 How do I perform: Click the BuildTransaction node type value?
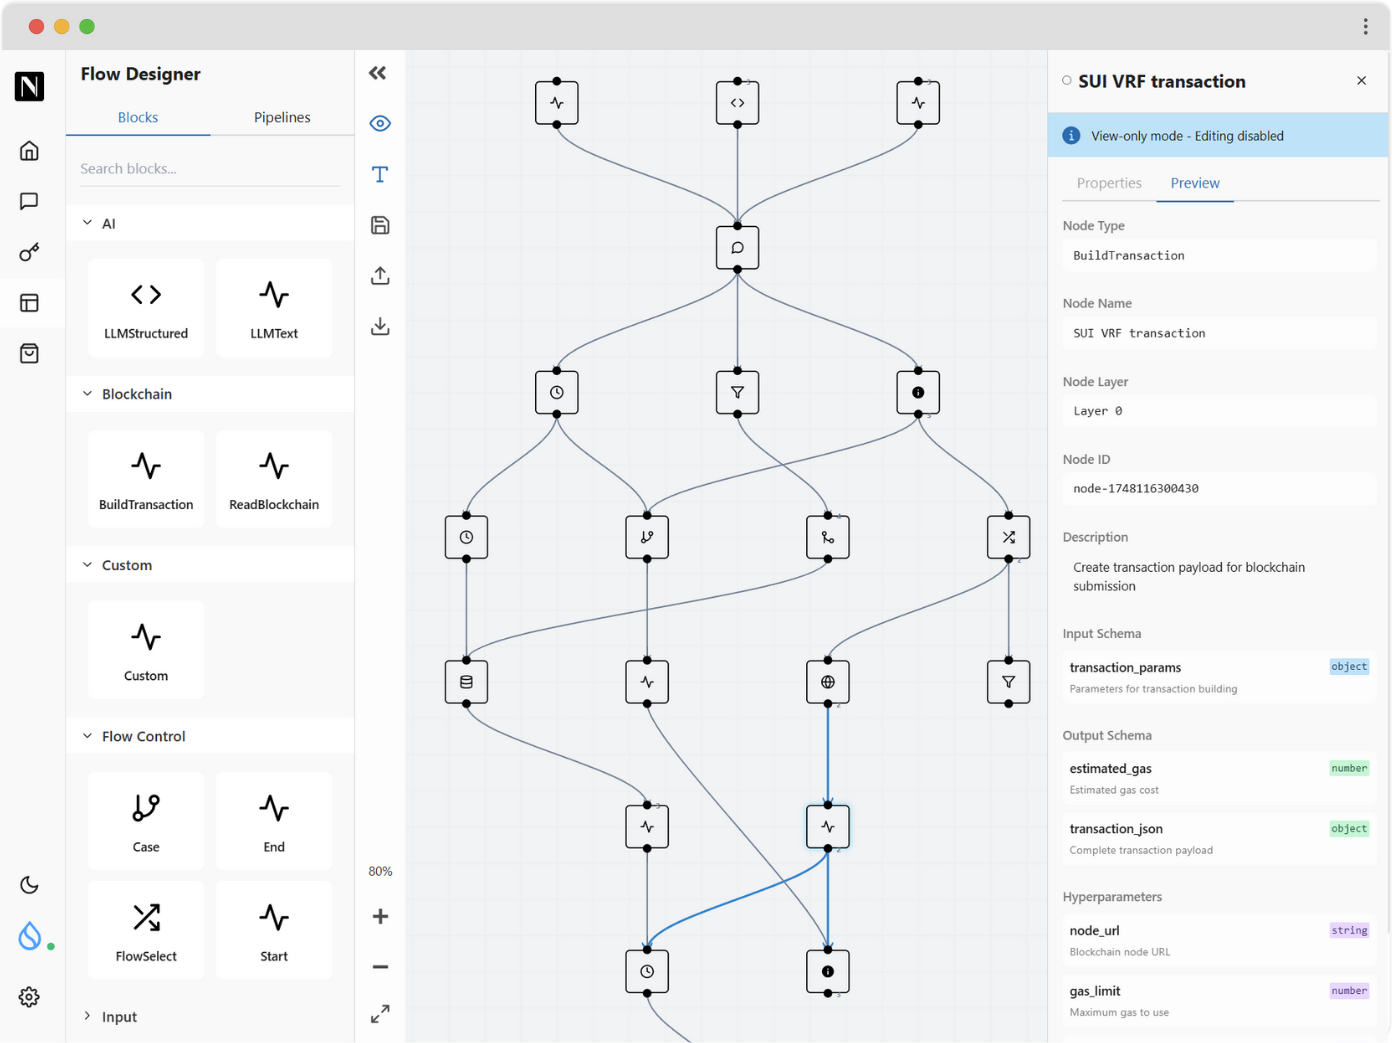click(x=1219, y=256)
